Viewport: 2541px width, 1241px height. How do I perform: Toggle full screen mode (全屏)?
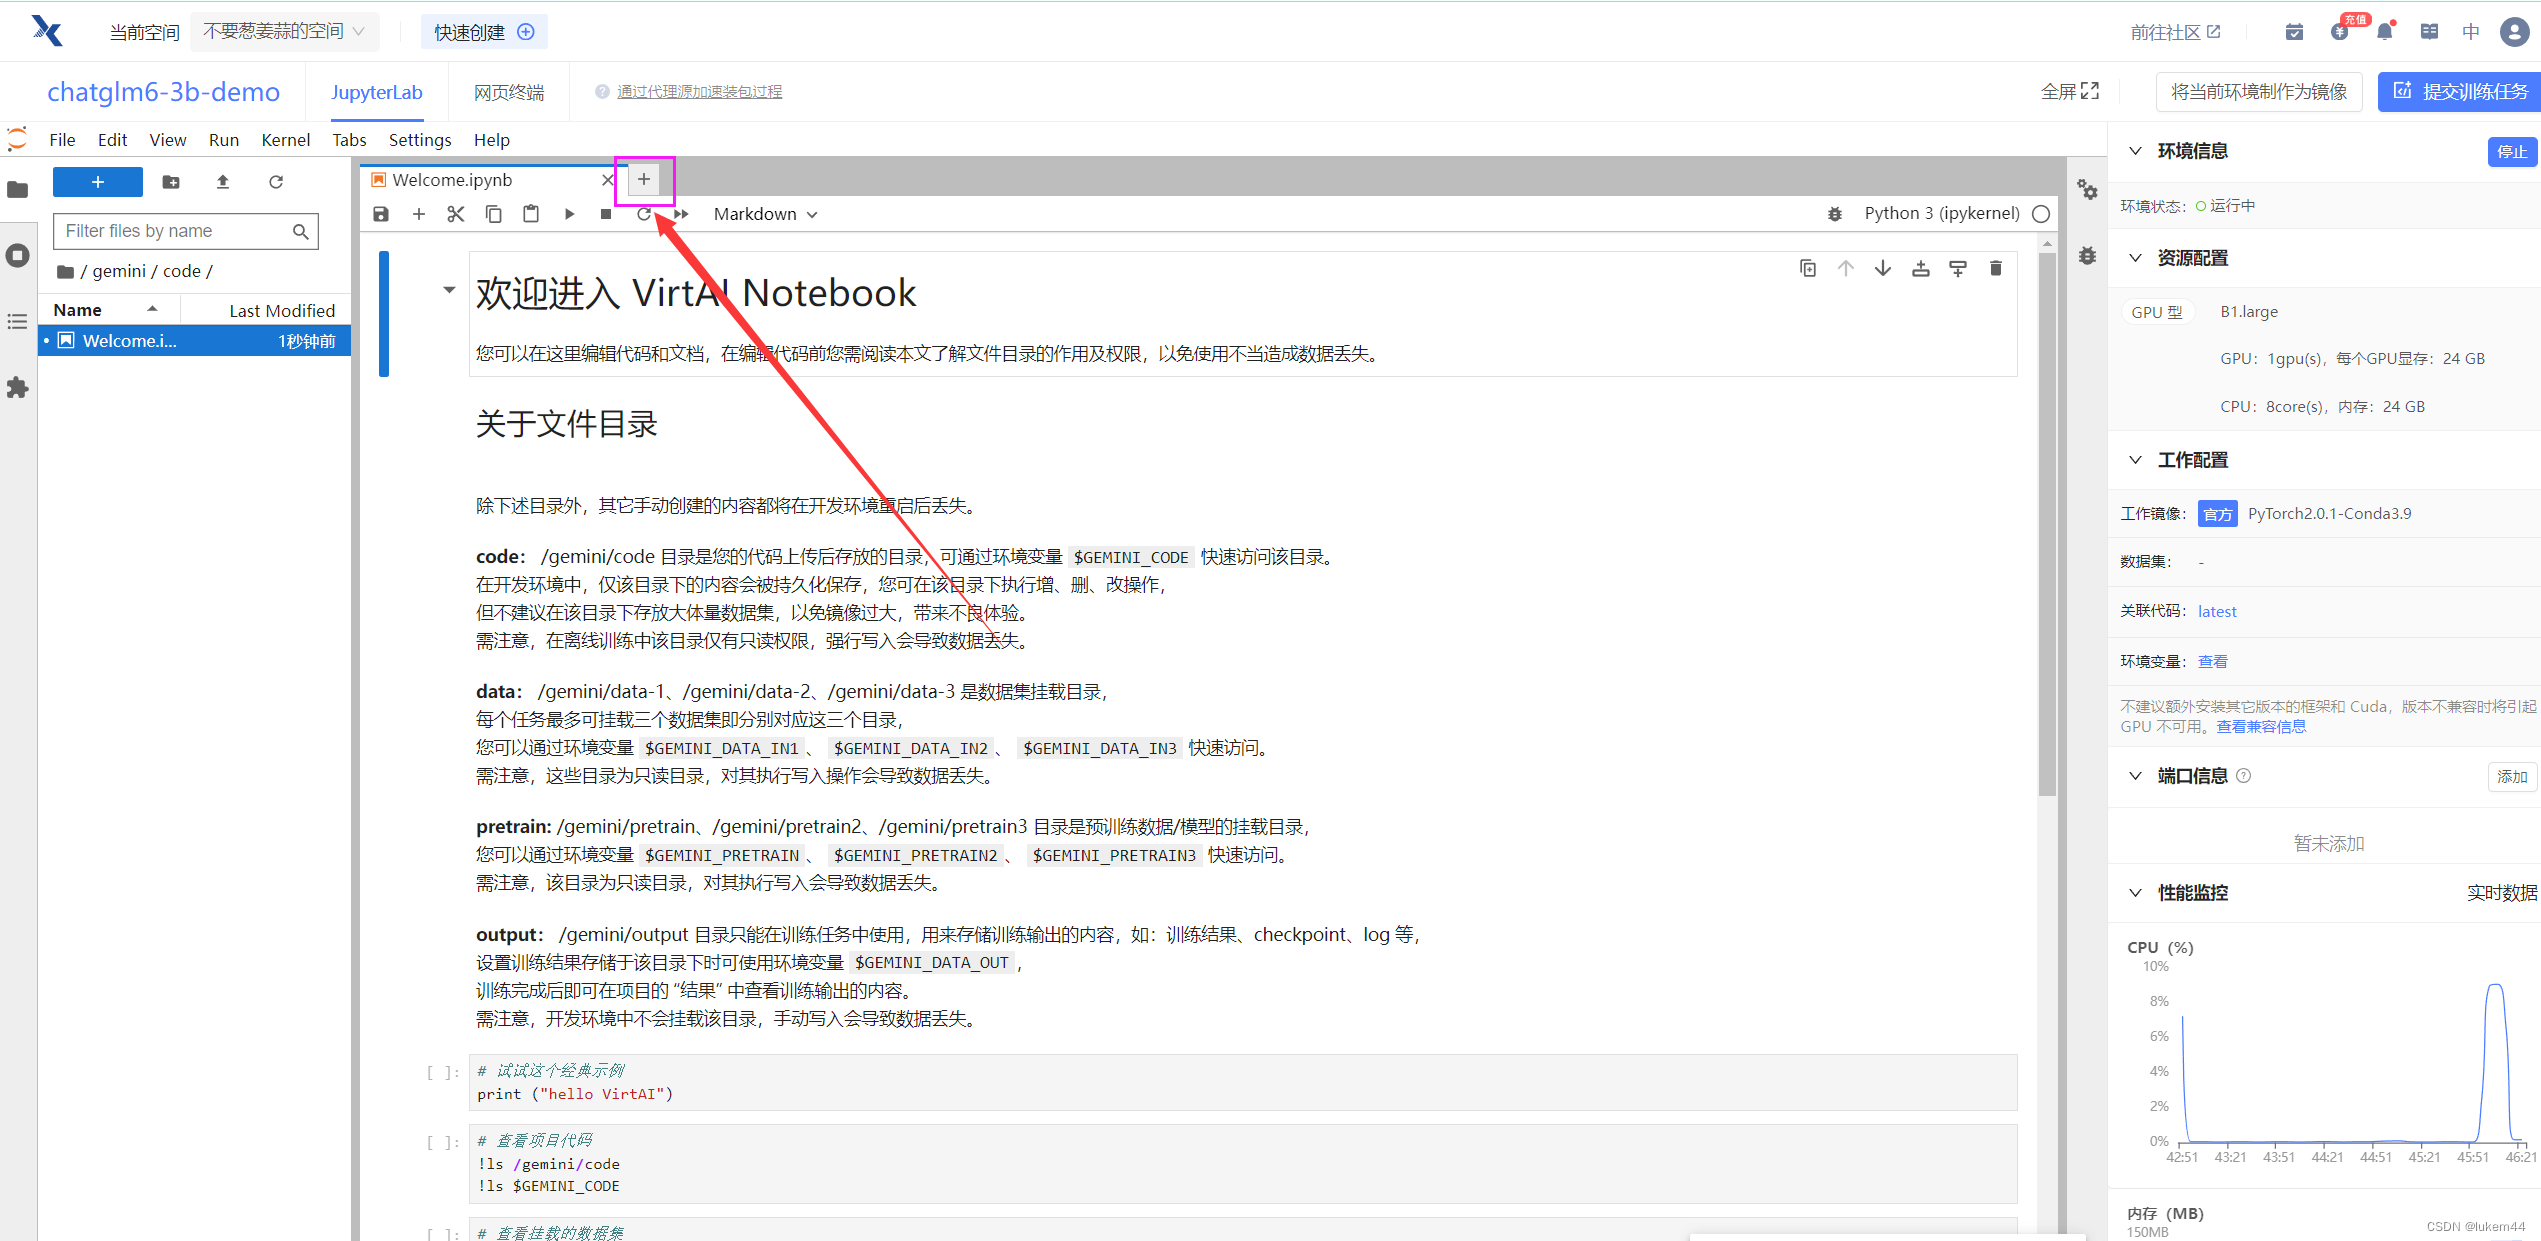(2069, 92)
